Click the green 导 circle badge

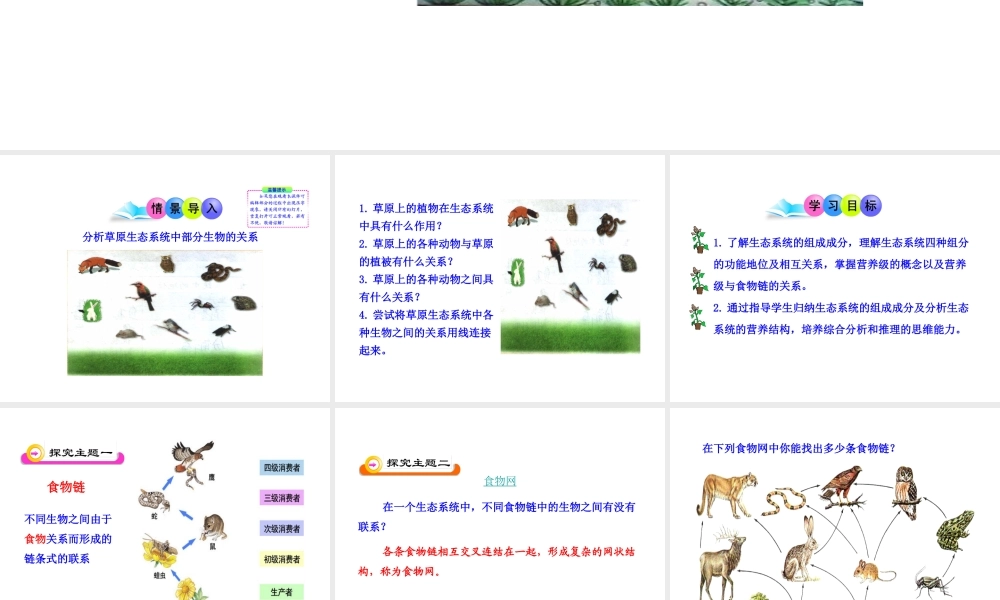point(193,208)
